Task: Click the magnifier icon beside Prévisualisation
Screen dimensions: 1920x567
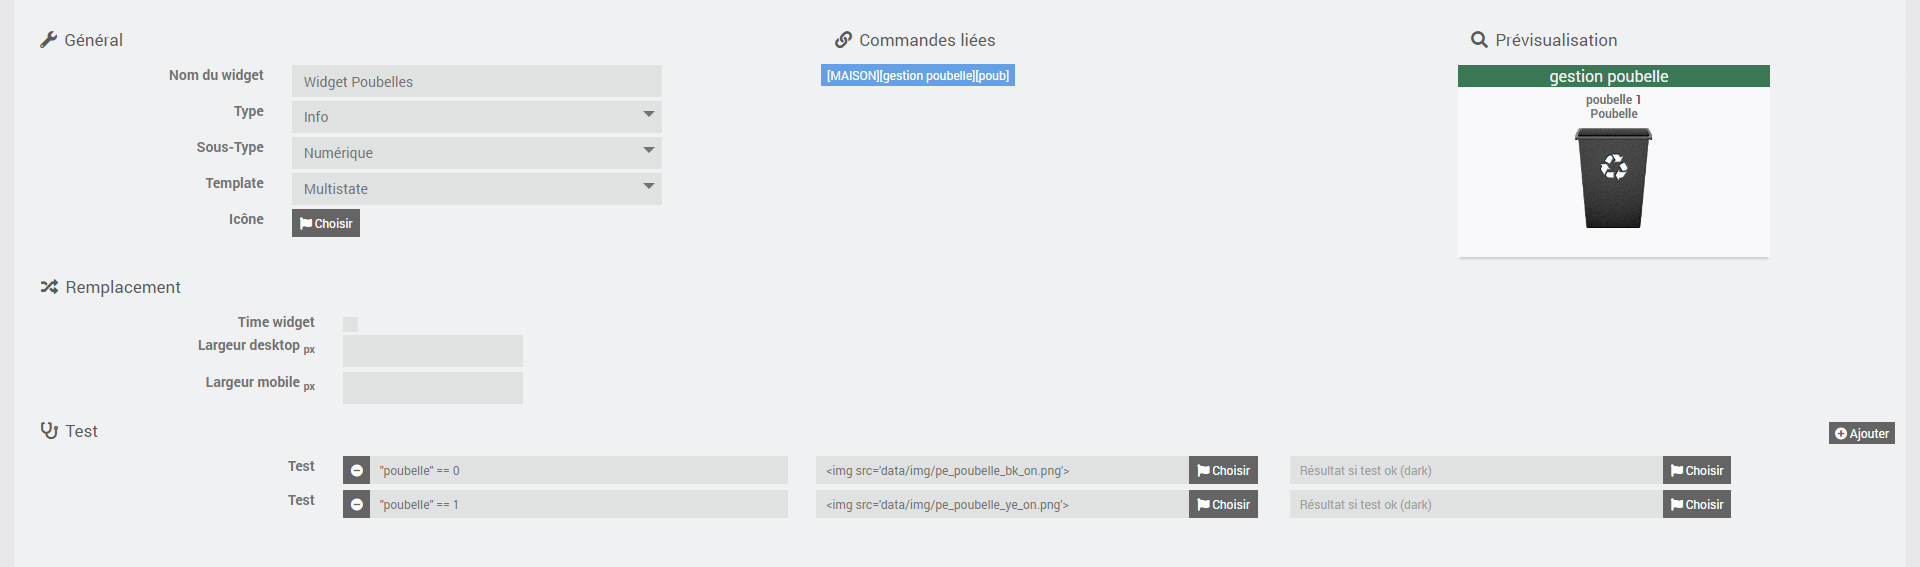Action: coord(1479,40)
